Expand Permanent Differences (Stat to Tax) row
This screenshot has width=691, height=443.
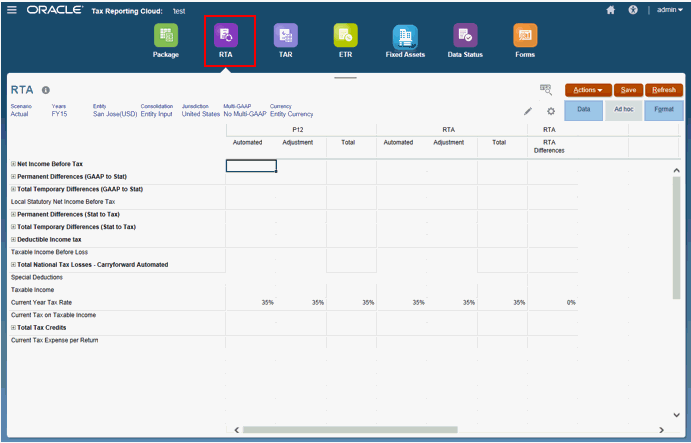coord(13,214)
